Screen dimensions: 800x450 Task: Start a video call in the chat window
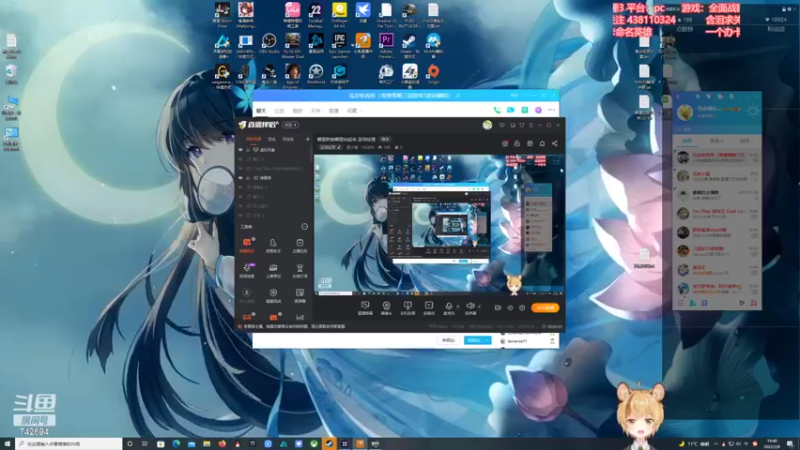[511, 110]
